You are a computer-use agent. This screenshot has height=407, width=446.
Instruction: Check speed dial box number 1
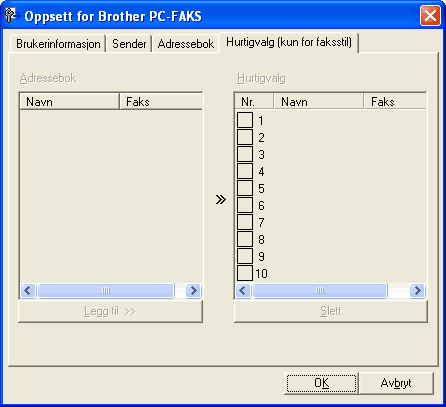click(245, 120)
